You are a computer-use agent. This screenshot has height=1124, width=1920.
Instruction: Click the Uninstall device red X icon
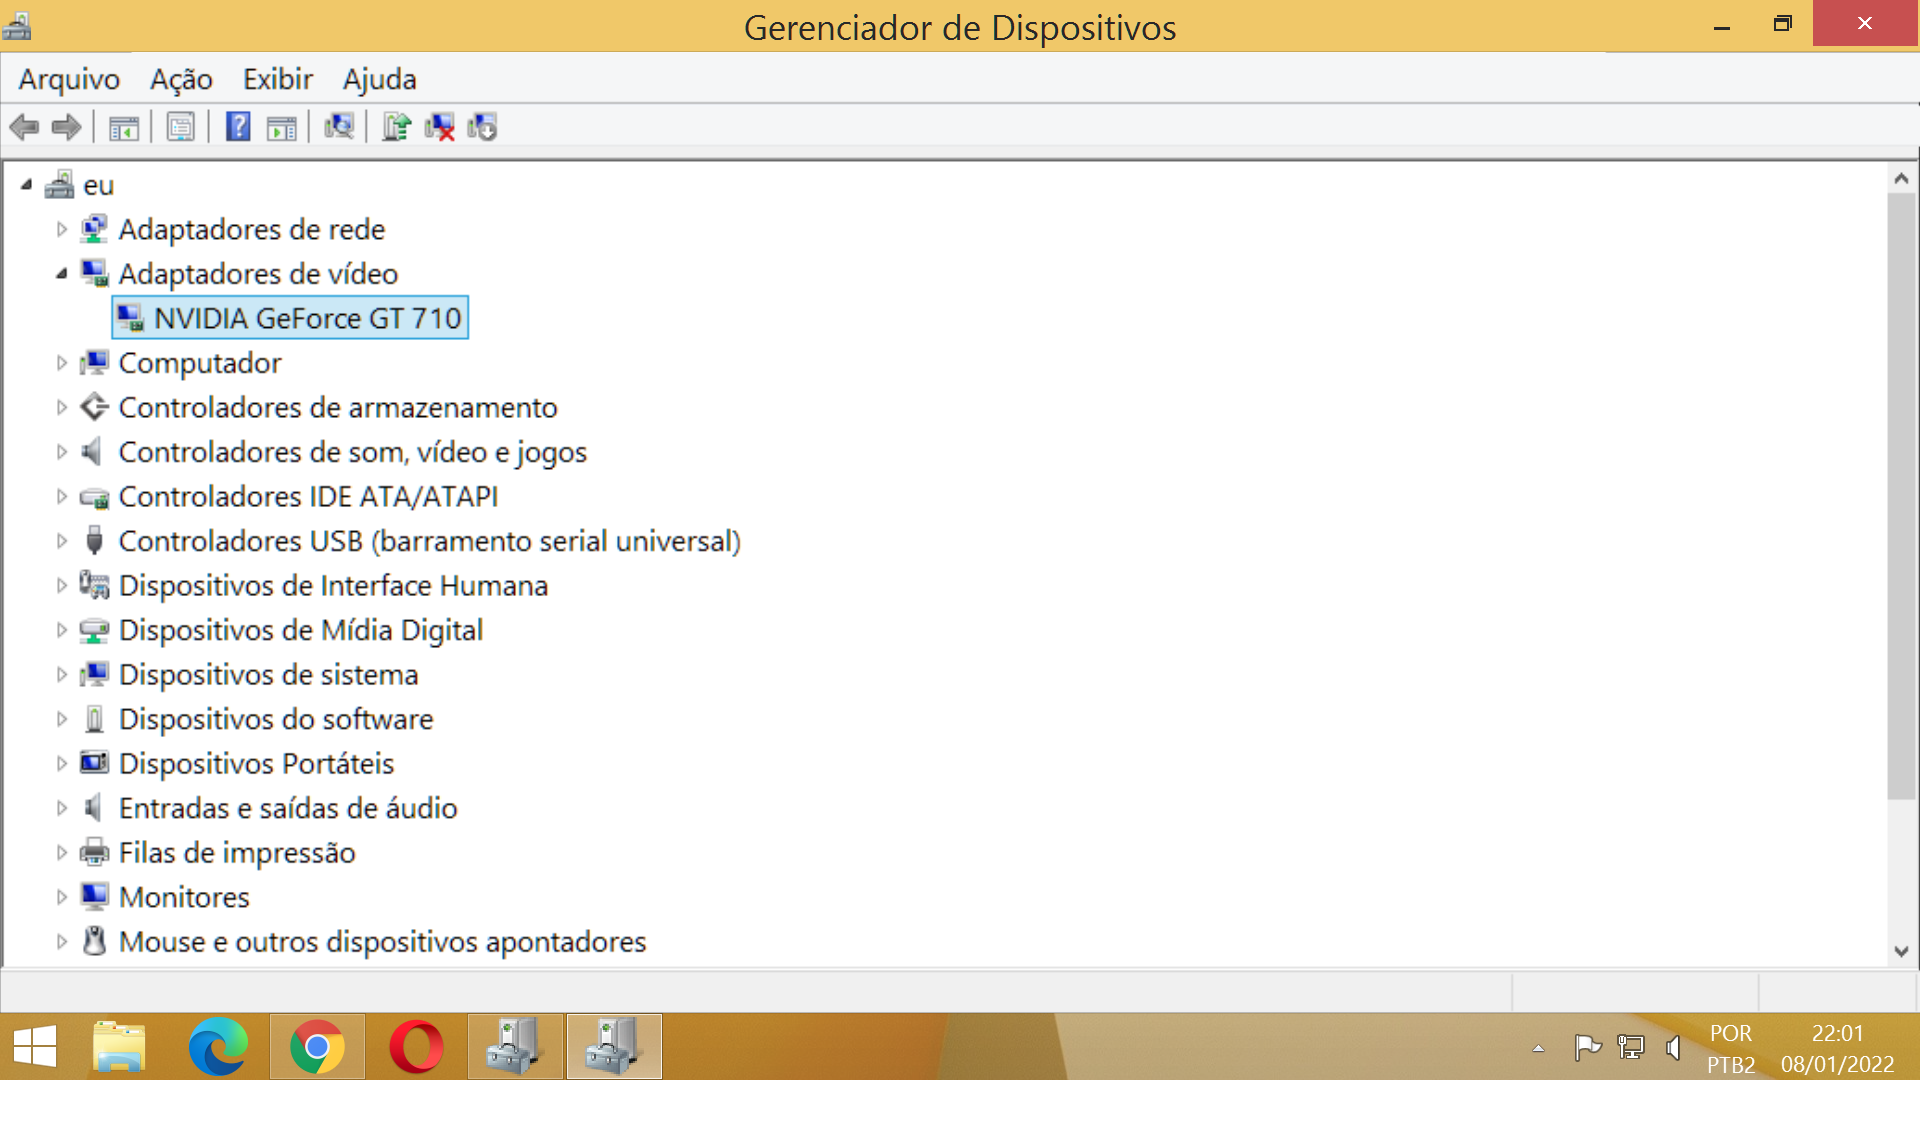[439, 127]
